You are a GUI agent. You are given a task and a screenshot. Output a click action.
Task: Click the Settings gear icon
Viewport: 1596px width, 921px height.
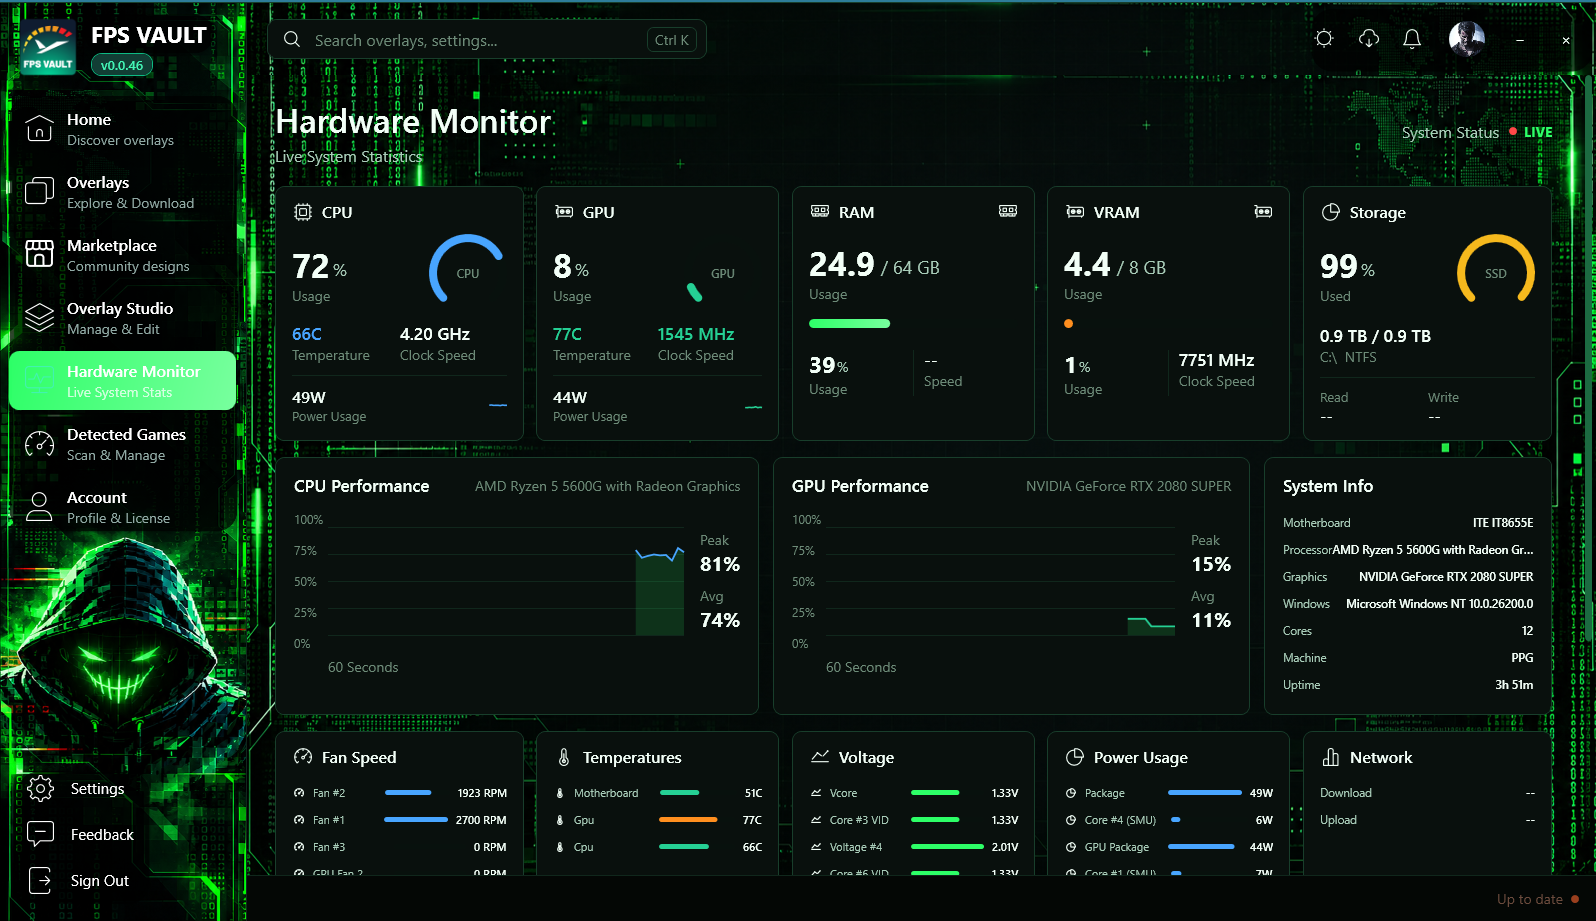(40, 789)
